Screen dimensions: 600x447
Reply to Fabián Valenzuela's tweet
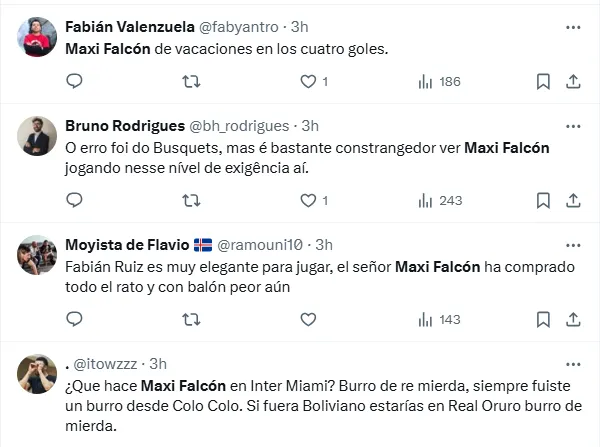coord(75,81)
